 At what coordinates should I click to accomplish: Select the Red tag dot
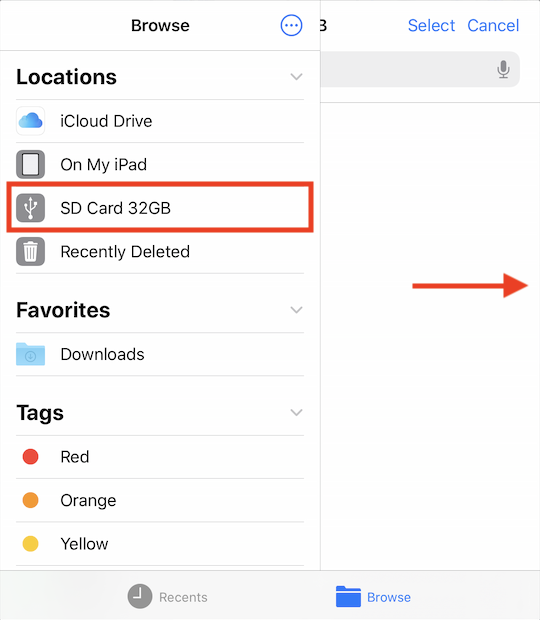30,456
